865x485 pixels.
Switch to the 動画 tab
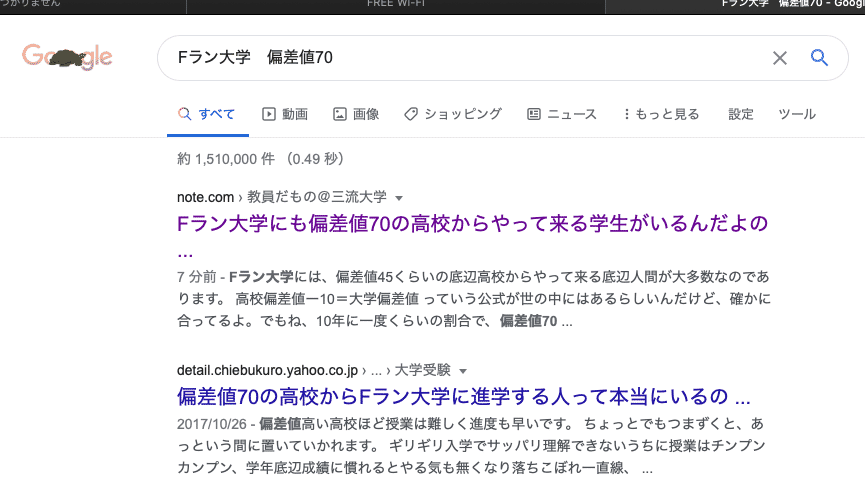click(285, 114)
